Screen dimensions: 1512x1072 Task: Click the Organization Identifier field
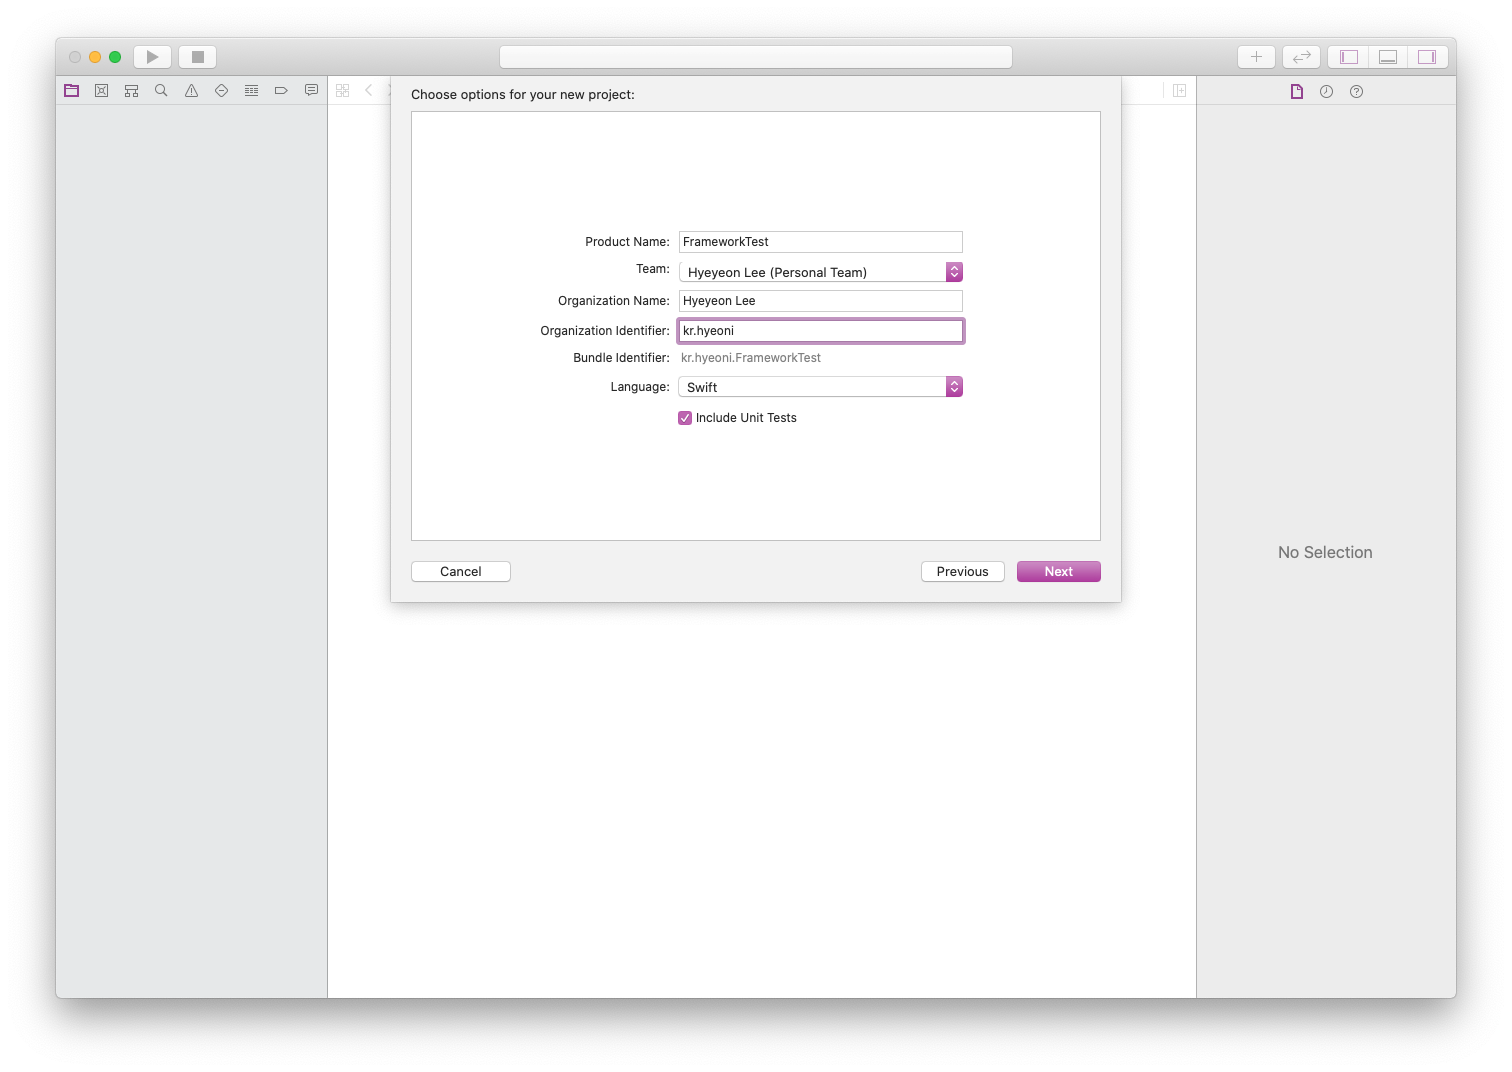click(821, 331)
